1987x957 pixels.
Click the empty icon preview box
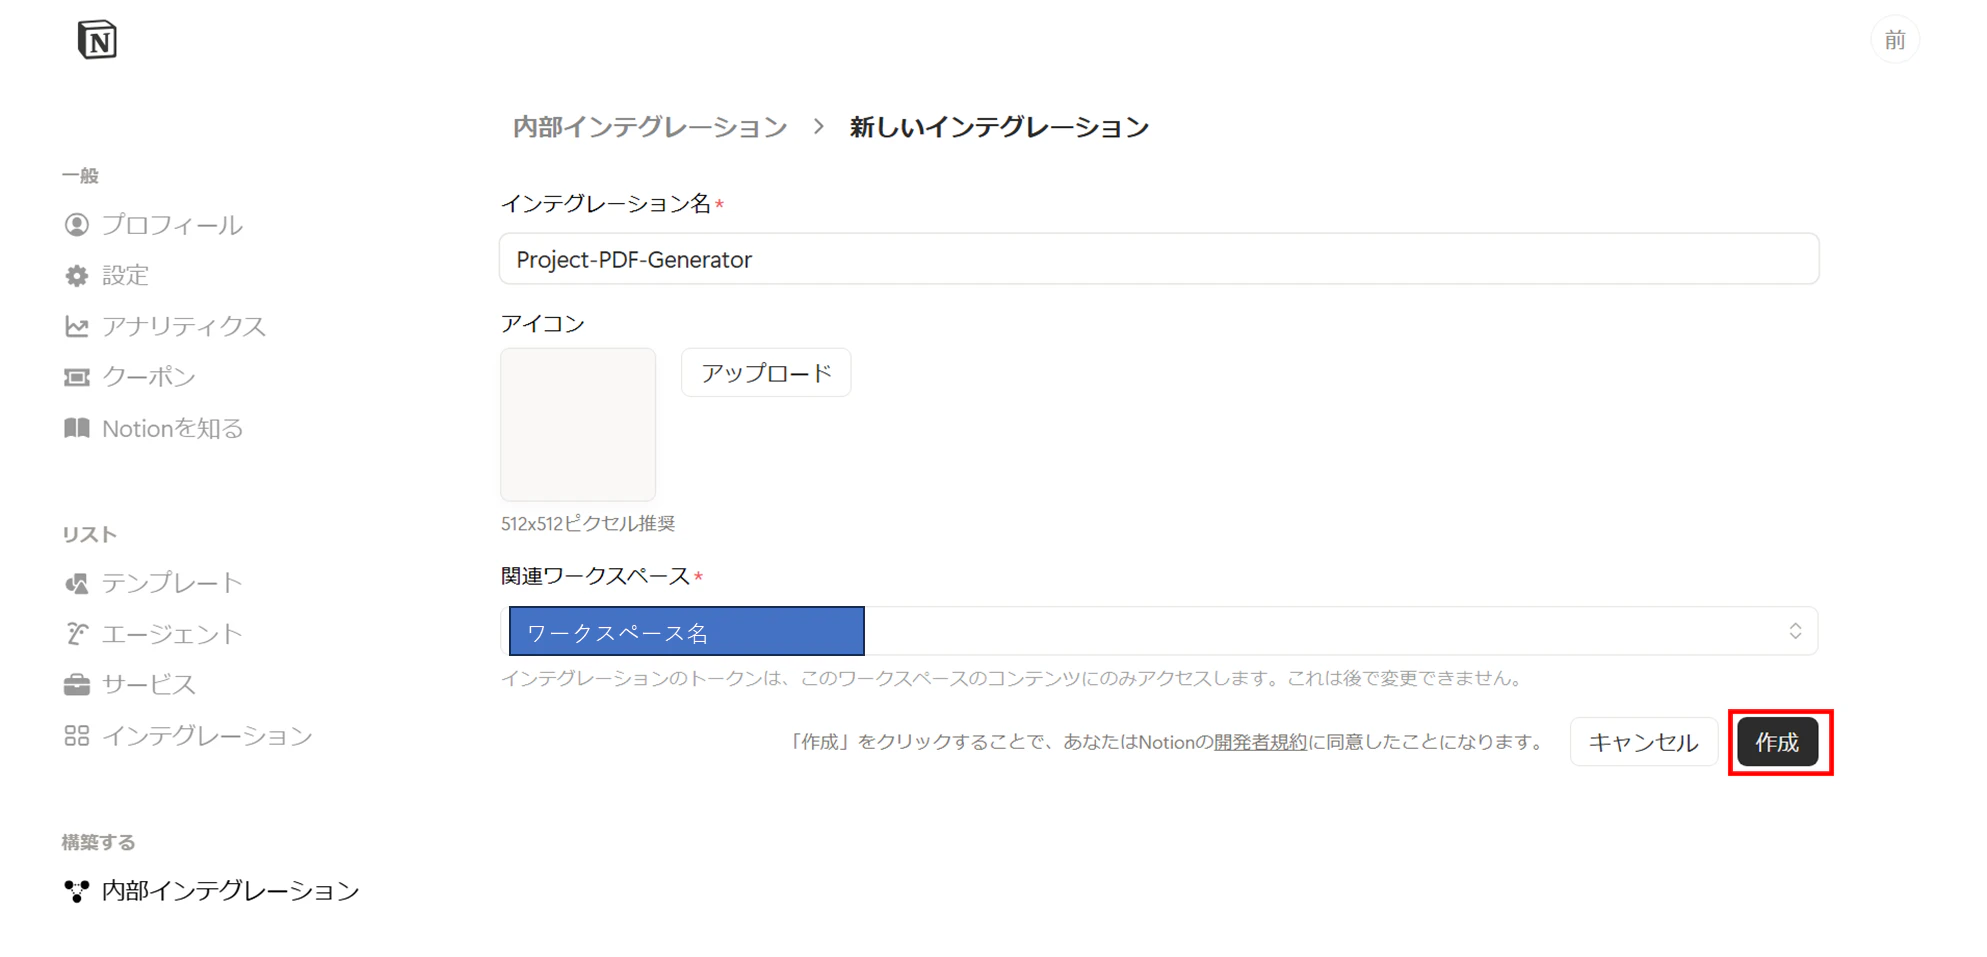pyautogui.click(x=578, y=424)
